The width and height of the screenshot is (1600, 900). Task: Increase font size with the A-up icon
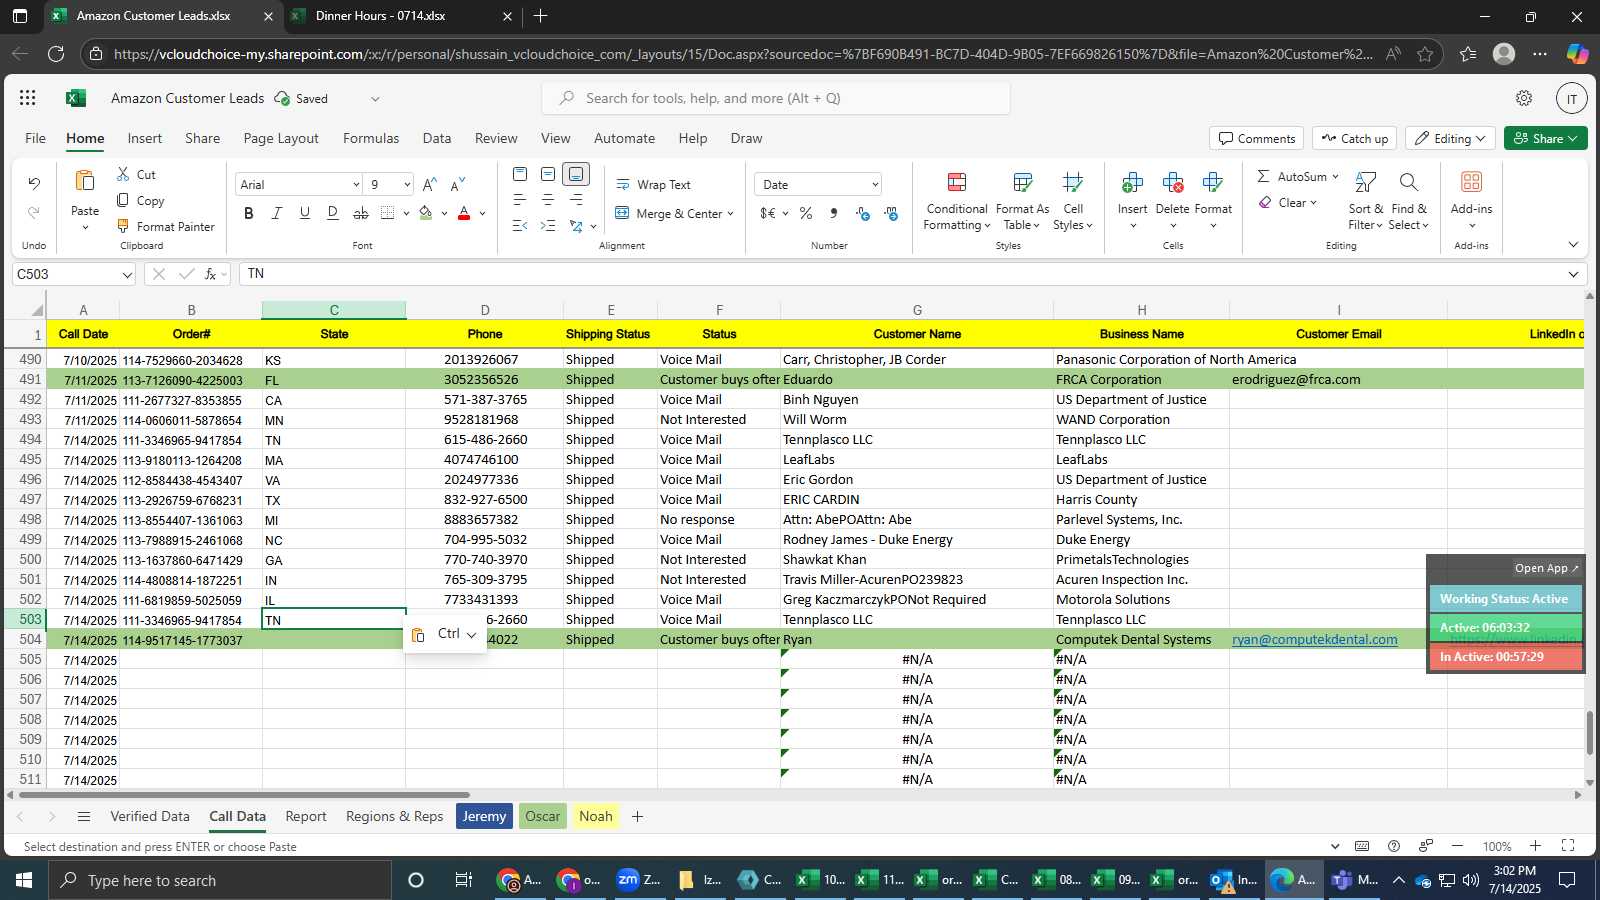(429, 184)
